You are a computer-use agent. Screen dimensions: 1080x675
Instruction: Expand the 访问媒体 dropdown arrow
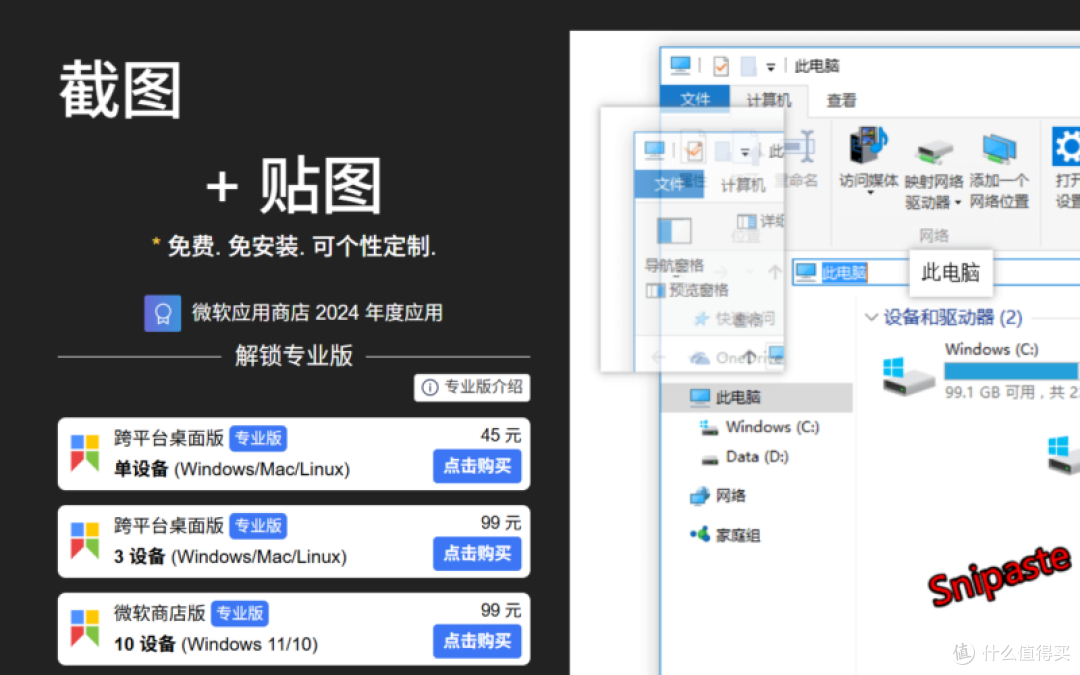tap(870, 194)
